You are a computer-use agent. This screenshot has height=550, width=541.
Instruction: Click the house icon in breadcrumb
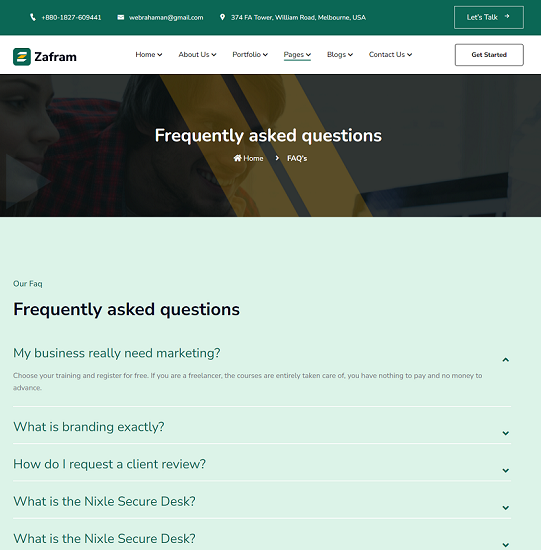(x=238, y=158)
